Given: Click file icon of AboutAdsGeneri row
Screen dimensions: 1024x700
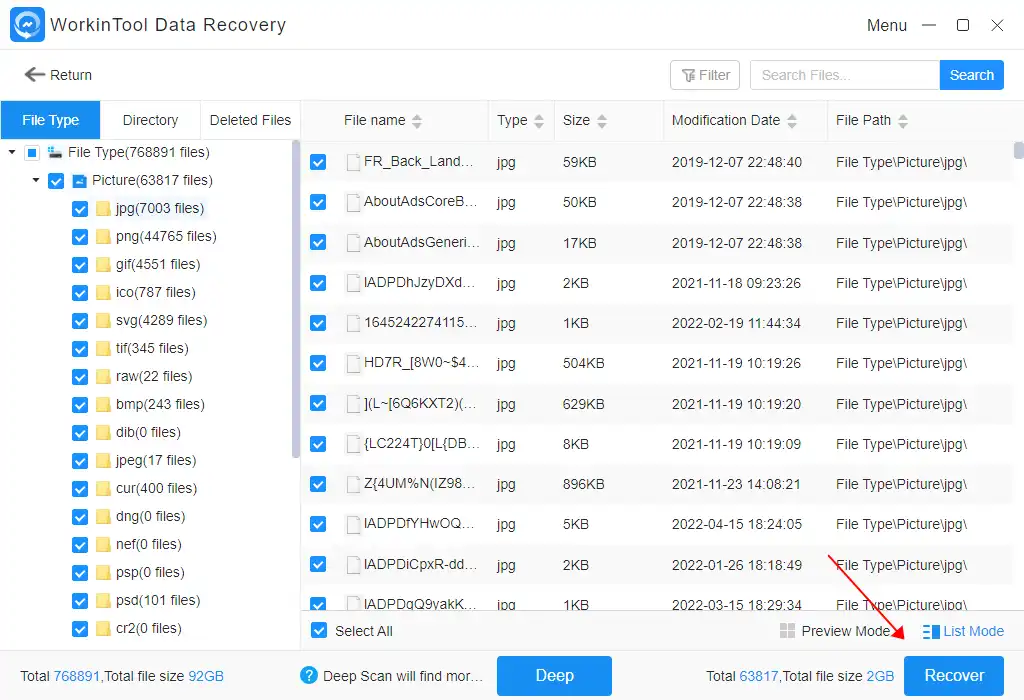Looking at the screenshot, I should (x=353, y=243).
